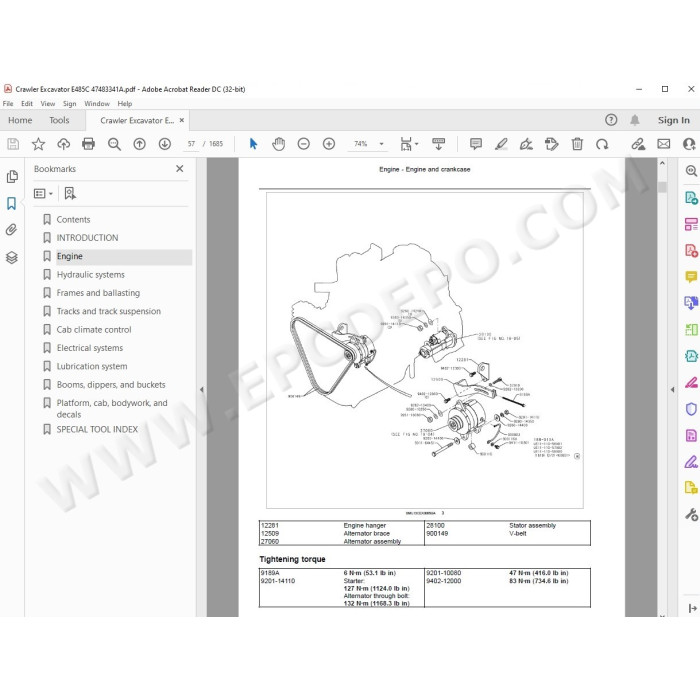
Task: Open the Page thumbnails panel
Action: tap(12, 177)
